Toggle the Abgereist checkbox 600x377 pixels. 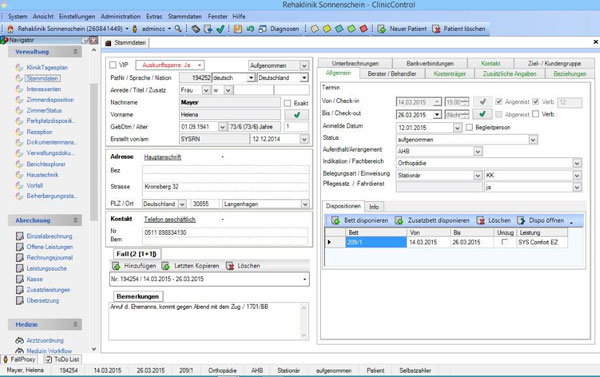499,114
